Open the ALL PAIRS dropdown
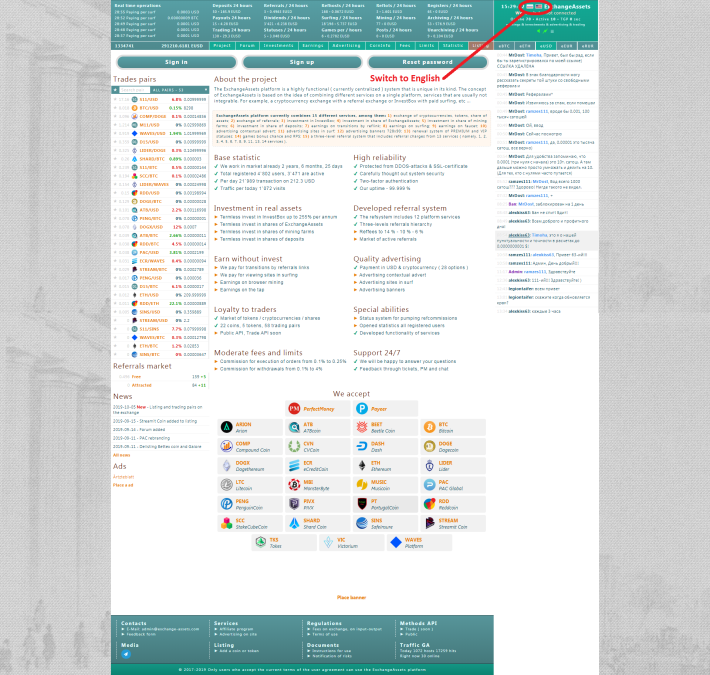 (x=180, y=90)
